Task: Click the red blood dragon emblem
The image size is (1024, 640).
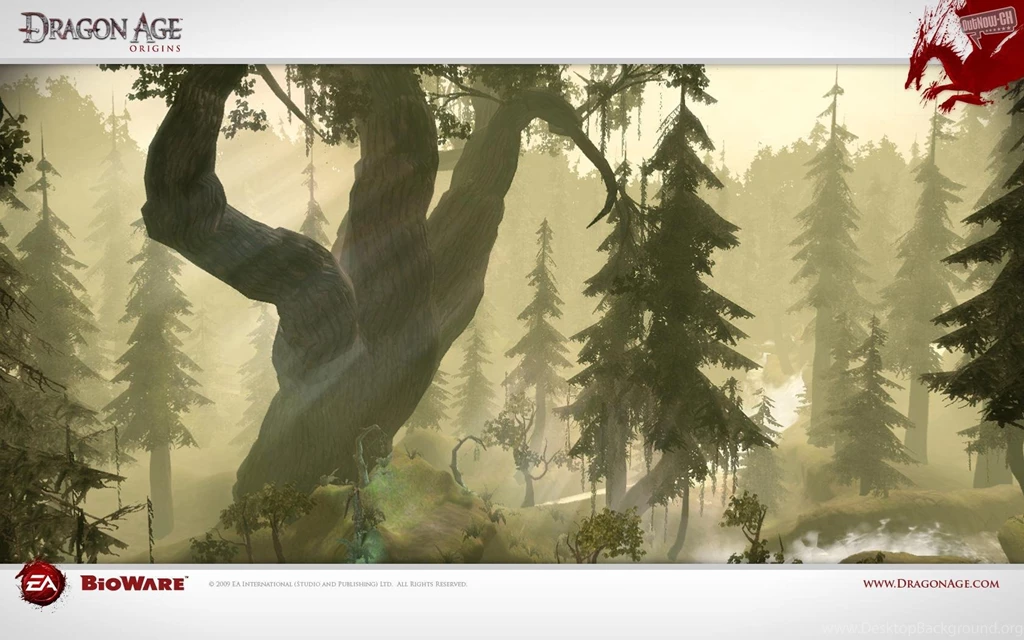Action: pyautogui.click(x=964, y=56)
